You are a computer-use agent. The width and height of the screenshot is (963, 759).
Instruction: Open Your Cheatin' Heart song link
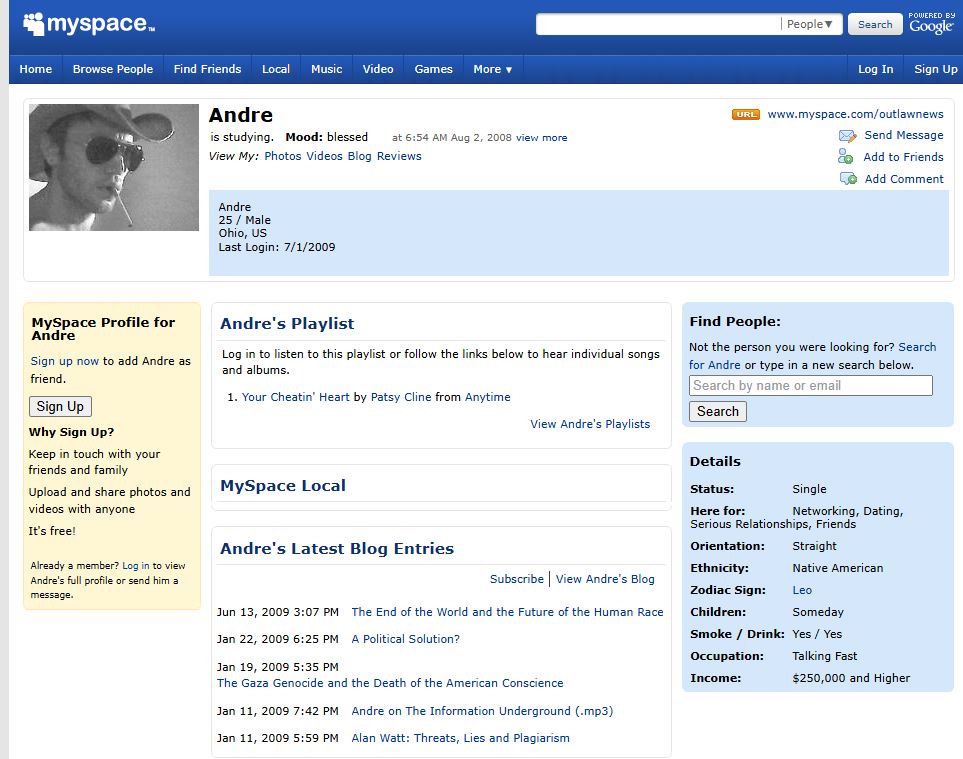[x=295, y=397]
